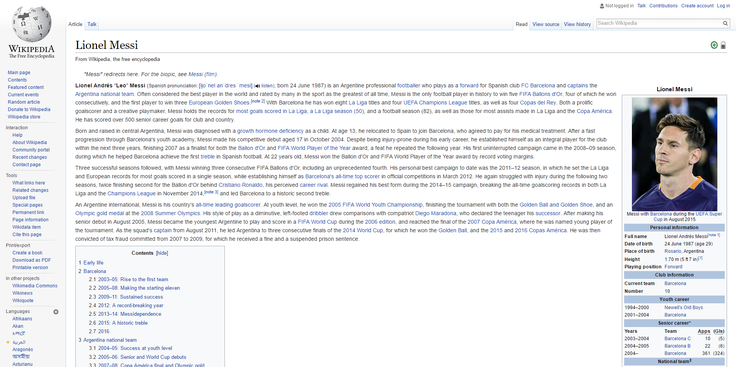Click the green good article plus icon
The height and width of the screenshot is (367, 736).
(714, 45)
